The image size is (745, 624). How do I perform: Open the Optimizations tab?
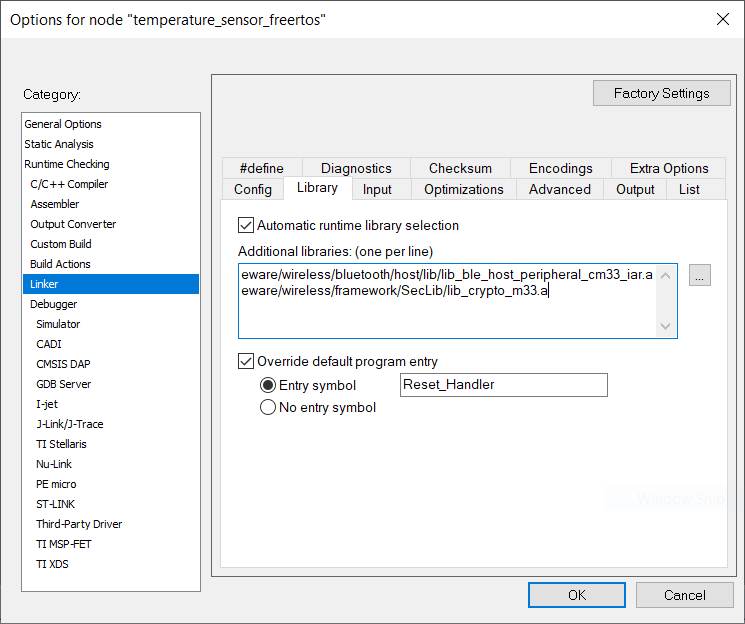point(463,189)
